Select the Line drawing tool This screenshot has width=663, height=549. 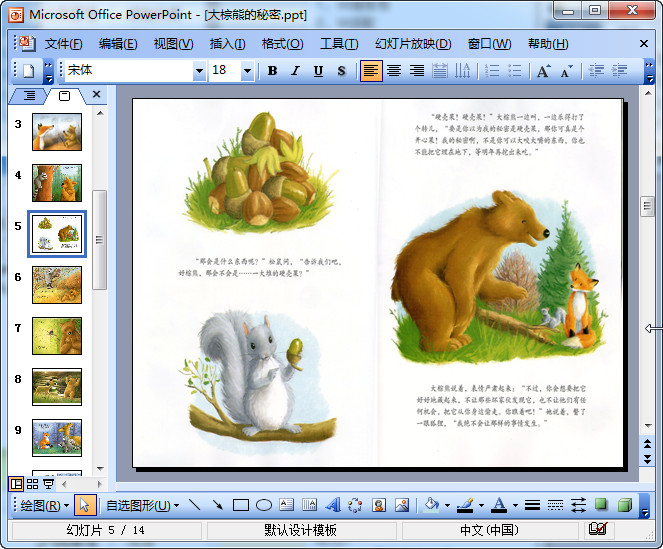195,505
